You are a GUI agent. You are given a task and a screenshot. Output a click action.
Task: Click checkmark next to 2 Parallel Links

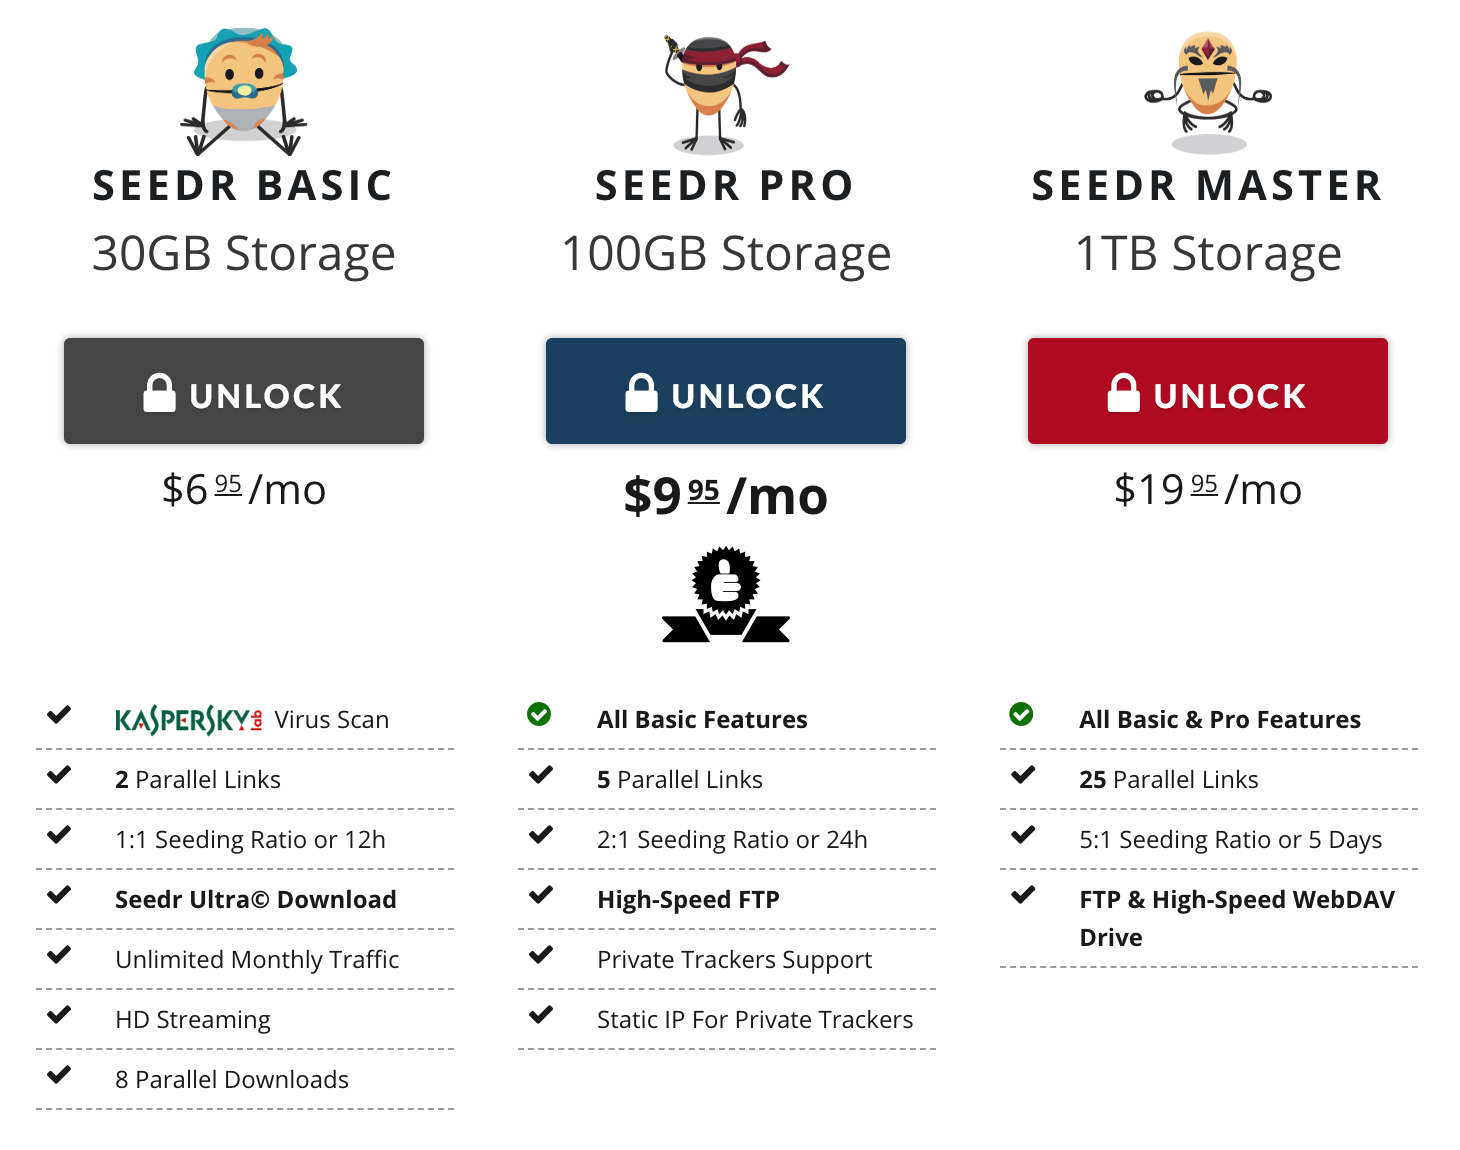[x=60, y=774]
